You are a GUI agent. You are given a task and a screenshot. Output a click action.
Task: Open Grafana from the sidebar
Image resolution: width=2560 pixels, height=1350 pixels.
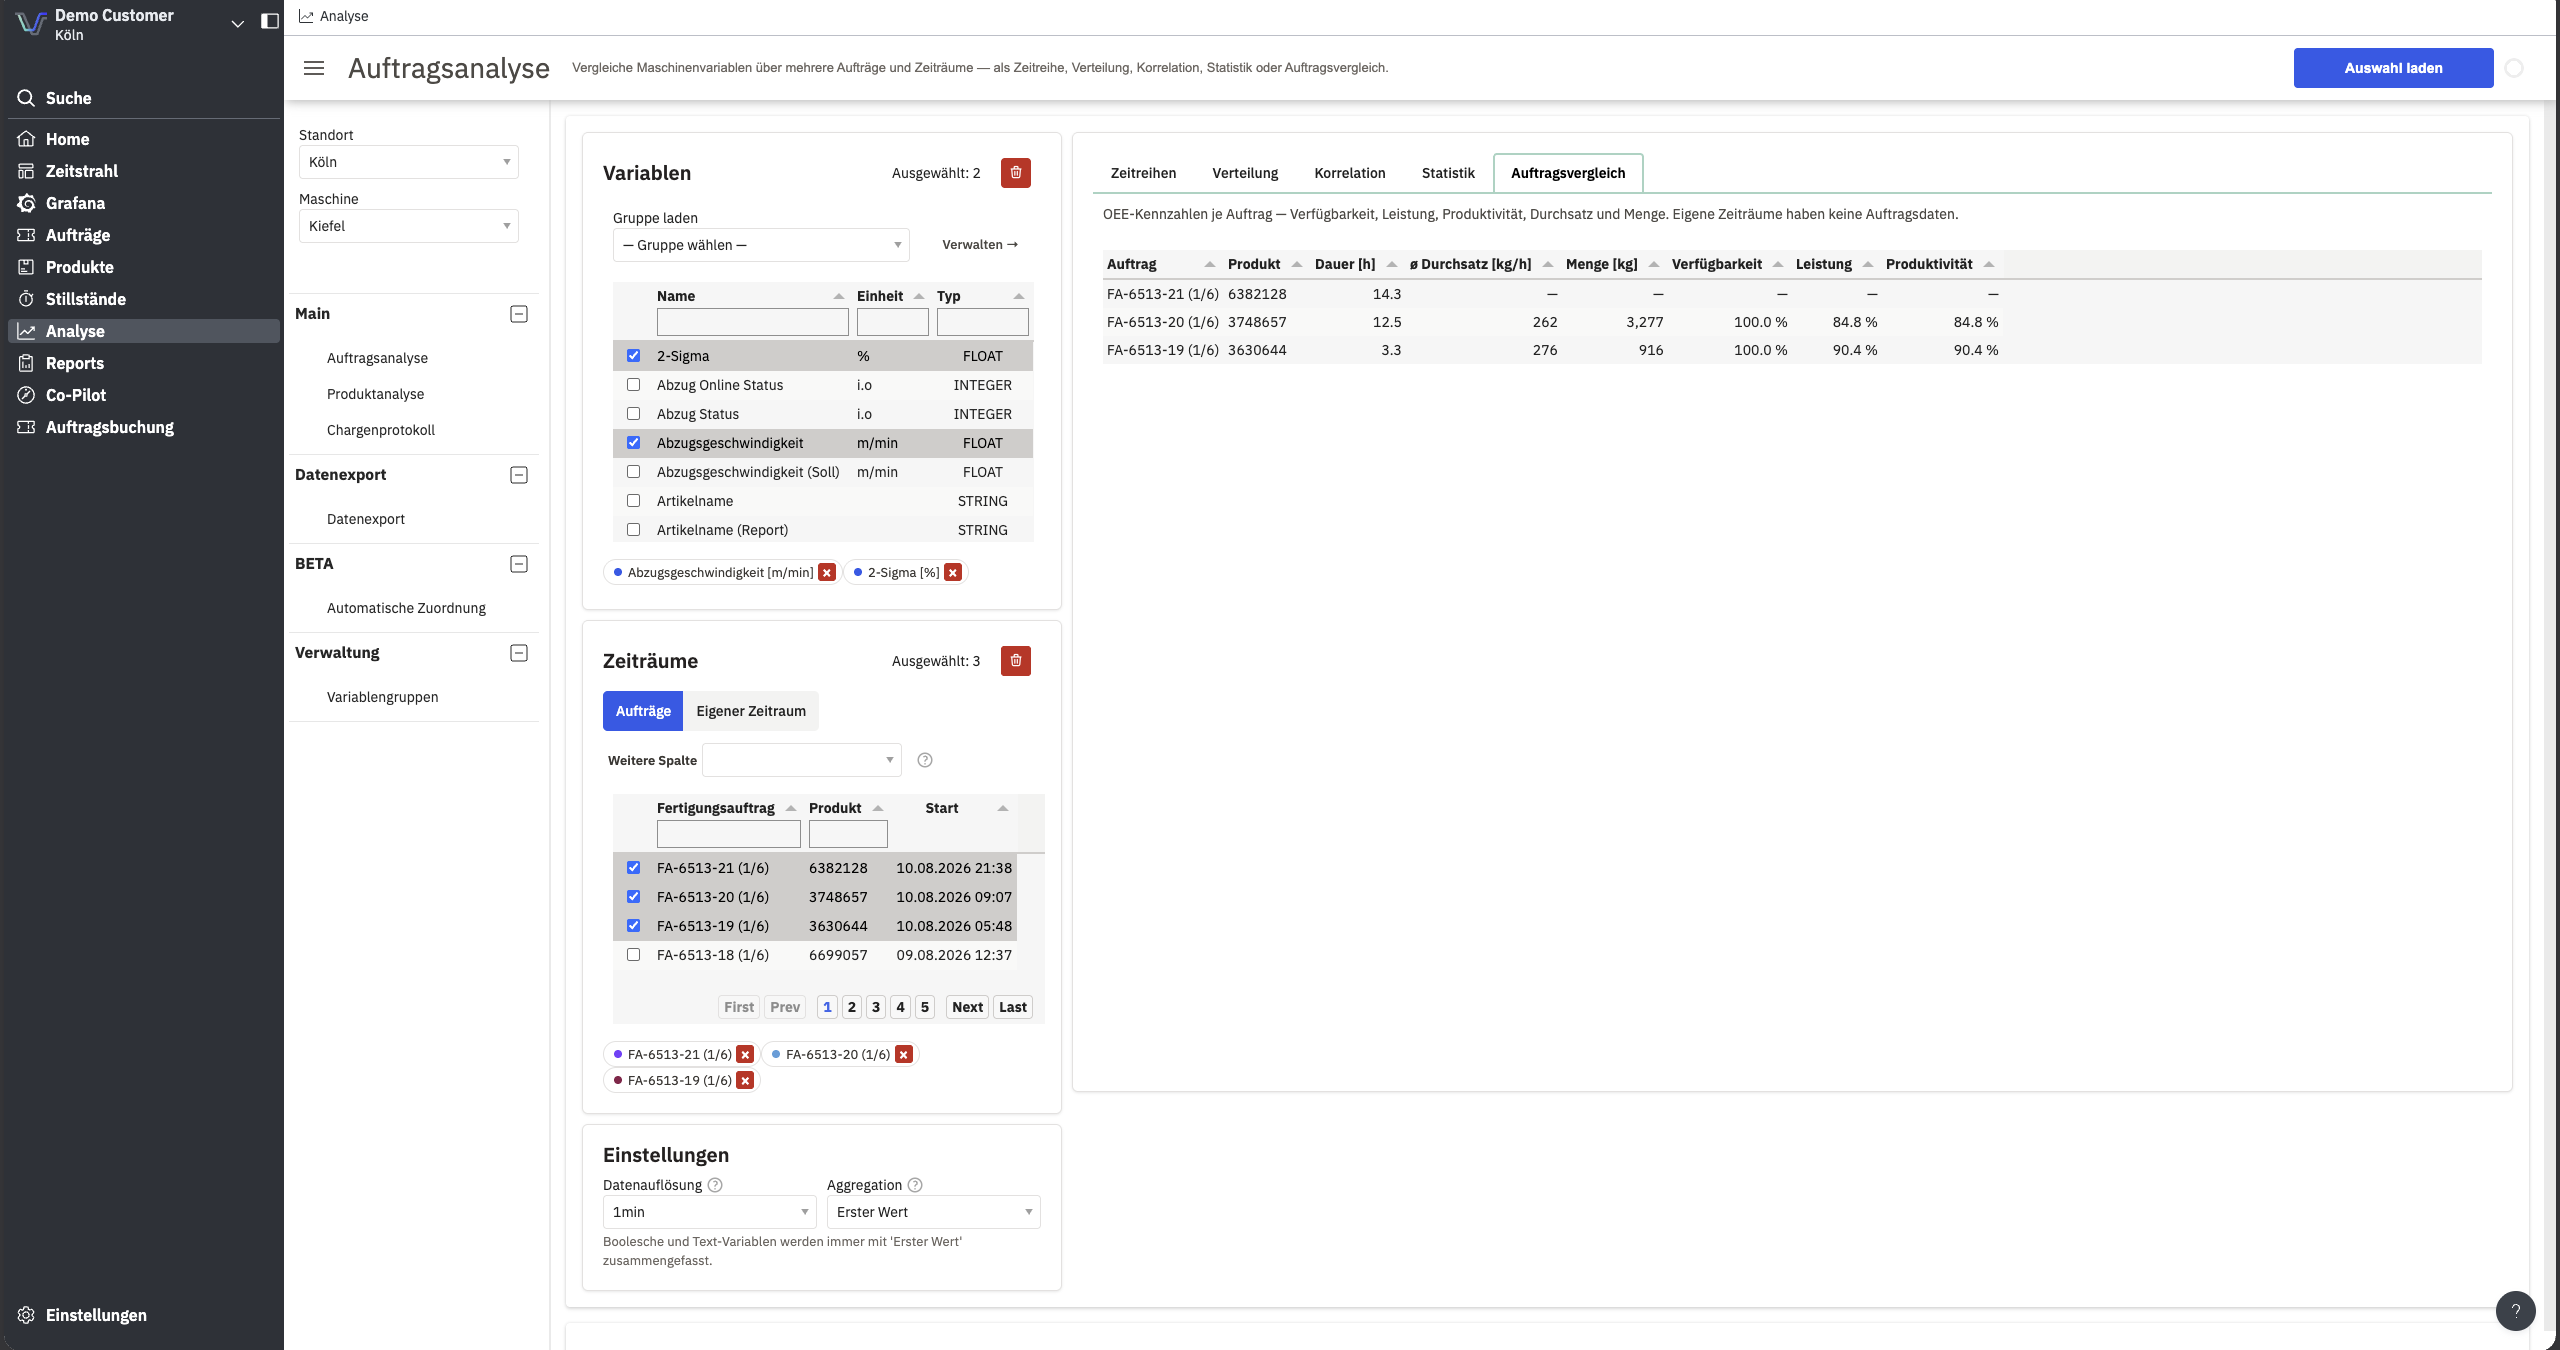[x=75, y=203]
